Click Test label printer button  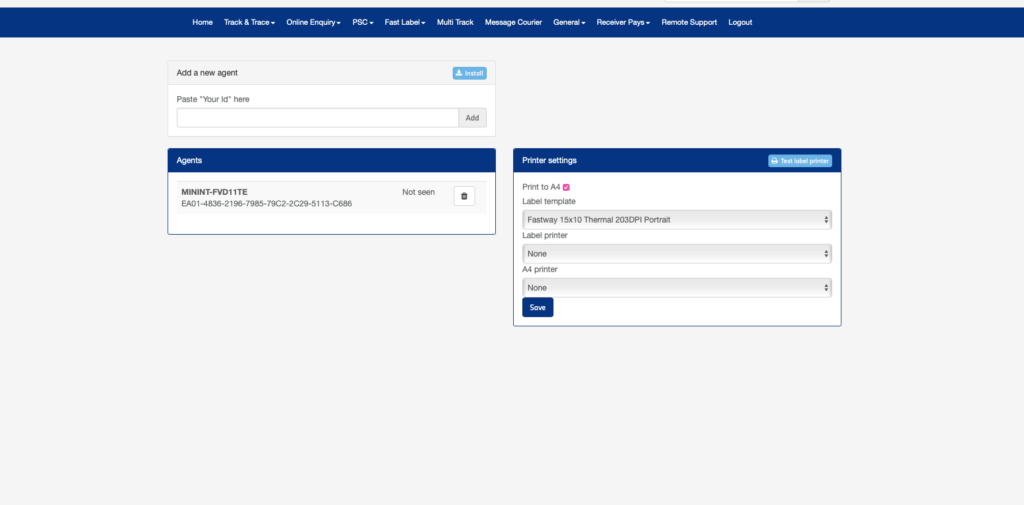(x=800, y=161)
